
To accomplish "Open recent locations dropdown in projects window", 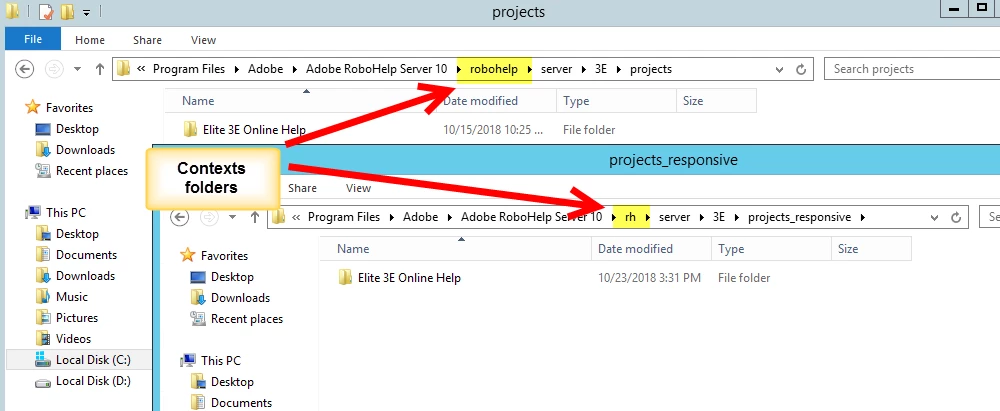I will tap(78, 69).
